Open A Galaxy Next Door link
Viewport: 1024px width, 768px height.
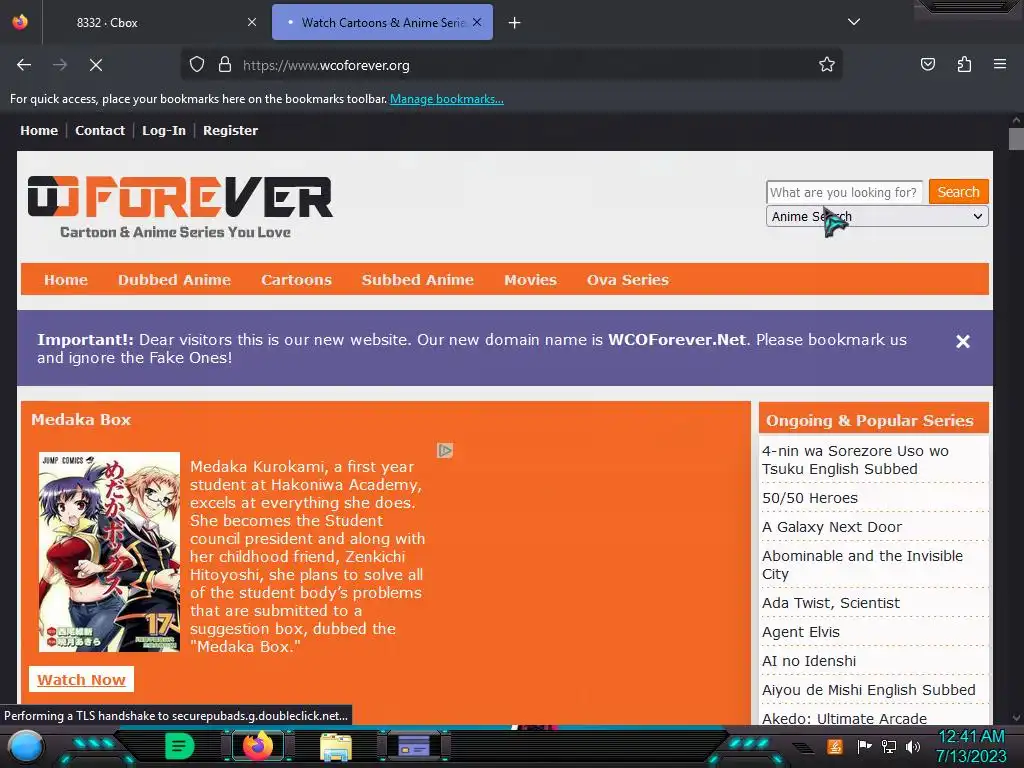point(832,527)
